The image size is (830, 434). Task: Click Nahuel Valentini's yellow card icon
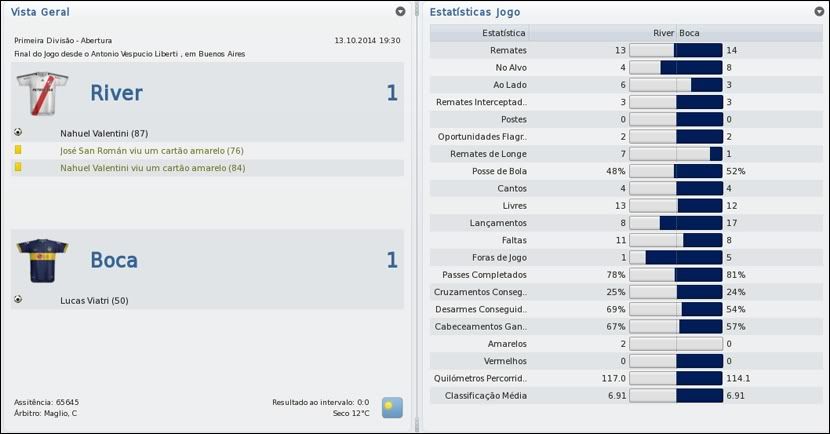18,168
